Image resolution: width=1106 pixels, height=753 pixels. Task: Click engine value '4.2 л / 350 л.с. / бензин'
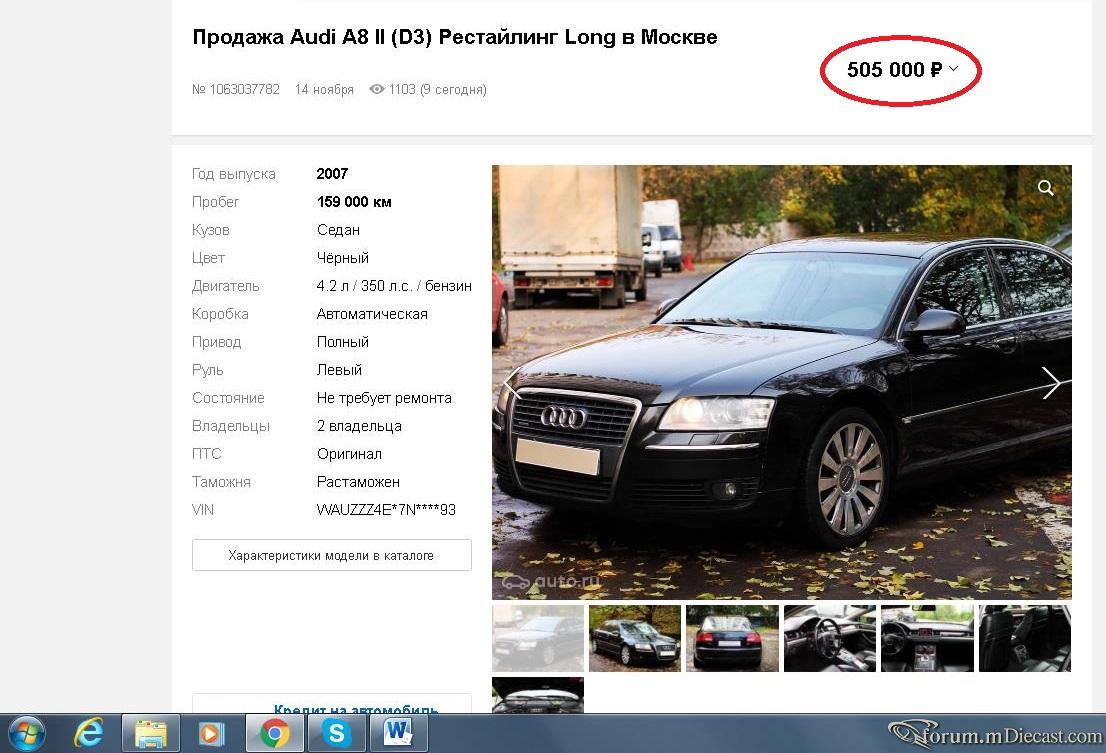(x=394, y=286)
